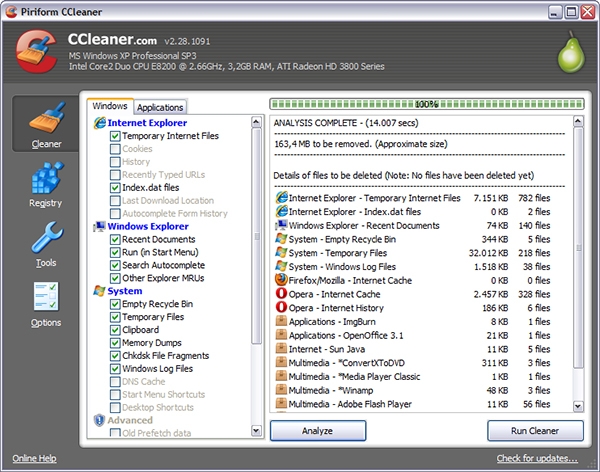Click Opera icon beside Internet History result

coord(282,307)
